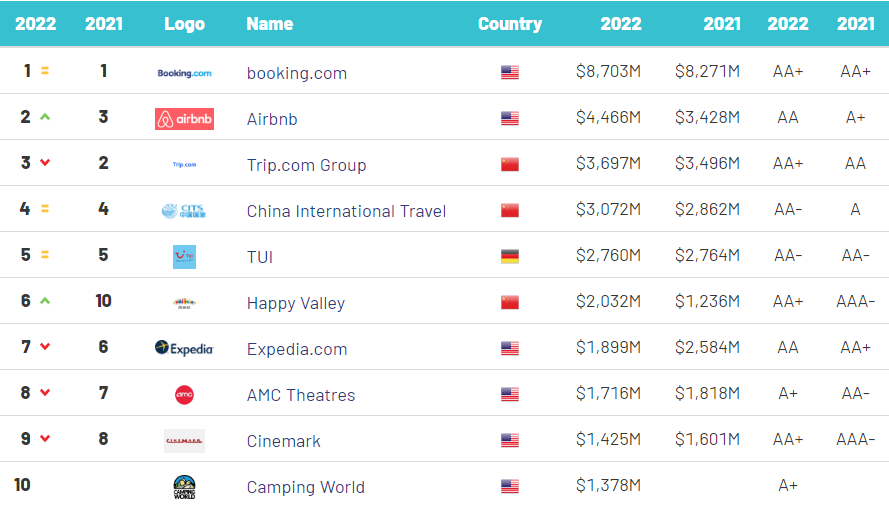The image size is (889, 512).
Task: Click the $8,703M value for booking.com
Action: [x=608, y=72]
